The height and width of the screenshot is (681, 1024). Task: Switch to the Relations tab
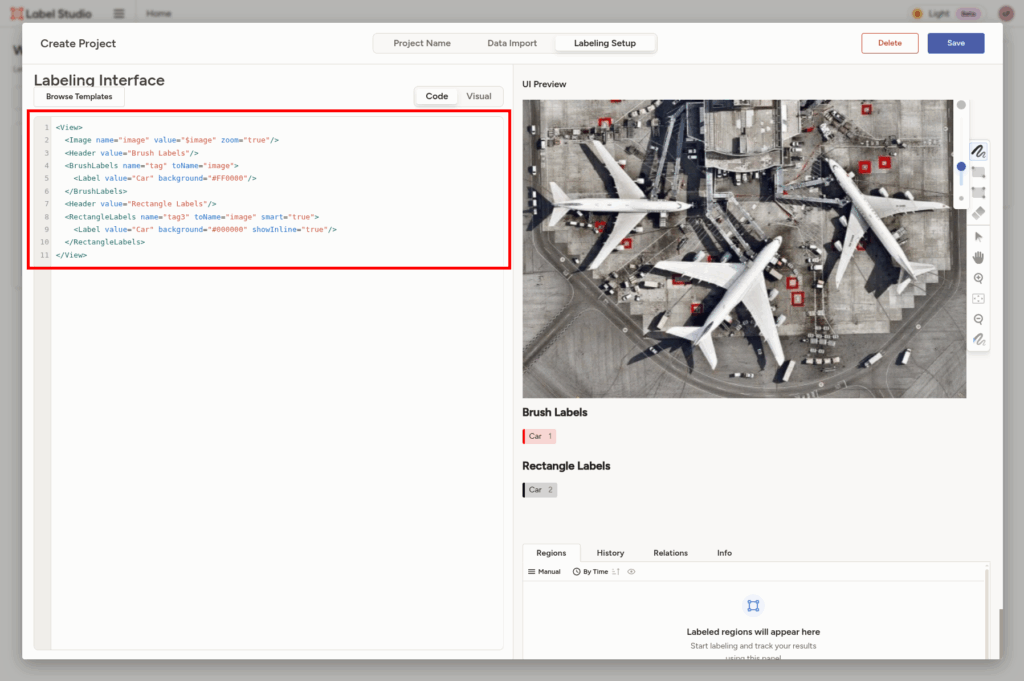[671, 553]
